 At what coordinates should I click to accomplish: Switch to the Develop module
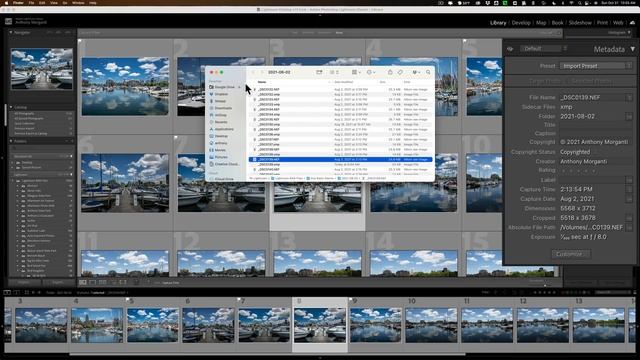pyautogui.click(x=521, y=23)
